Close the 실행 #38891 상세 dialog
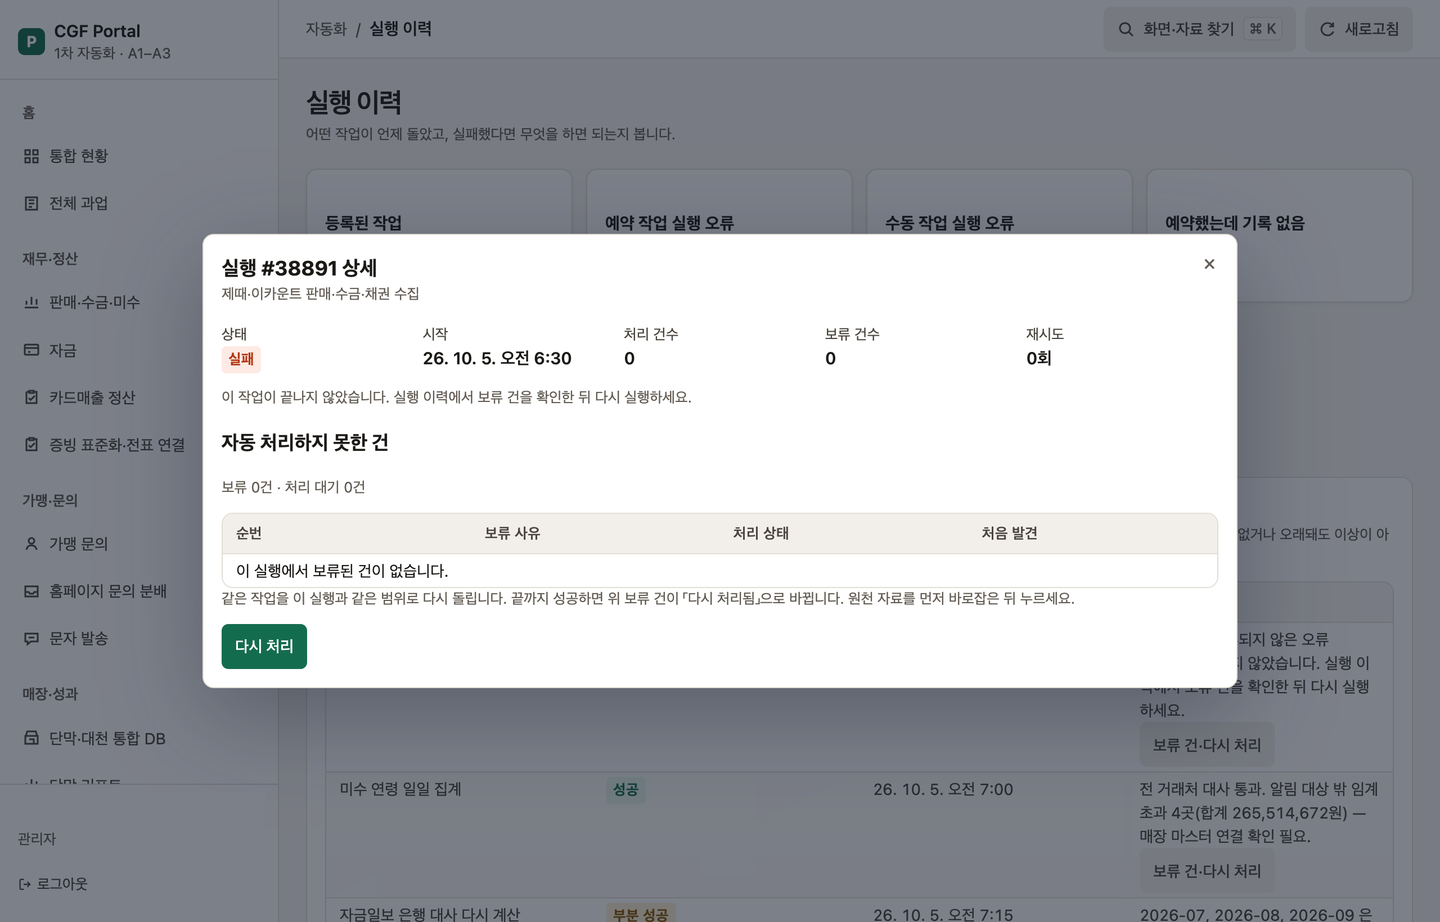 [1209, 264]
